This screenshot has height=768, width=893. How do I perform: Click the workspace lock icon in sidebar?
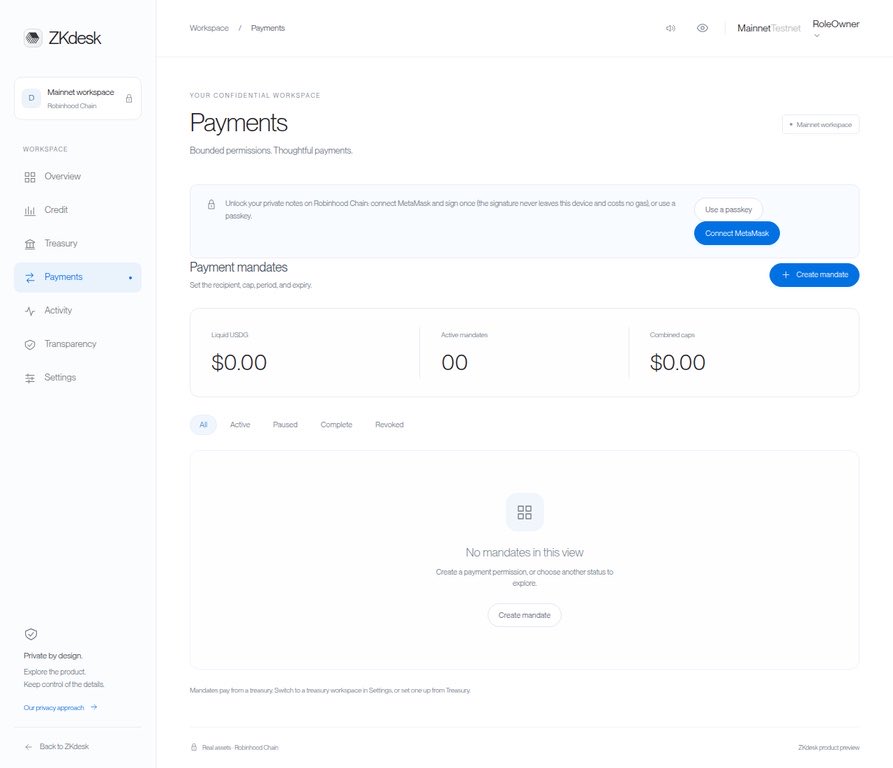click(x=129, y=98)
